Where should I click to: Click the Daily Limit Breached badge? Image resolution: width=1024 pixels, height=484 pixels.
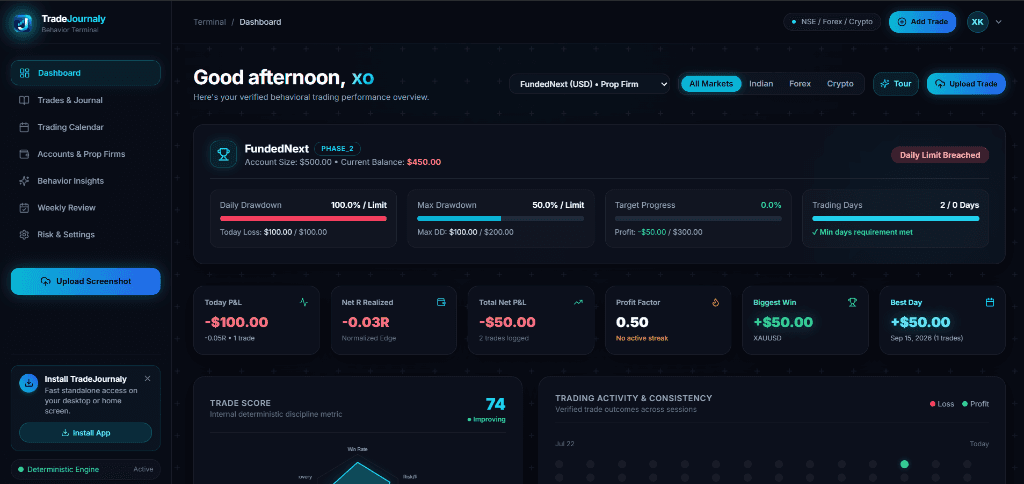(x=940, y=155)
